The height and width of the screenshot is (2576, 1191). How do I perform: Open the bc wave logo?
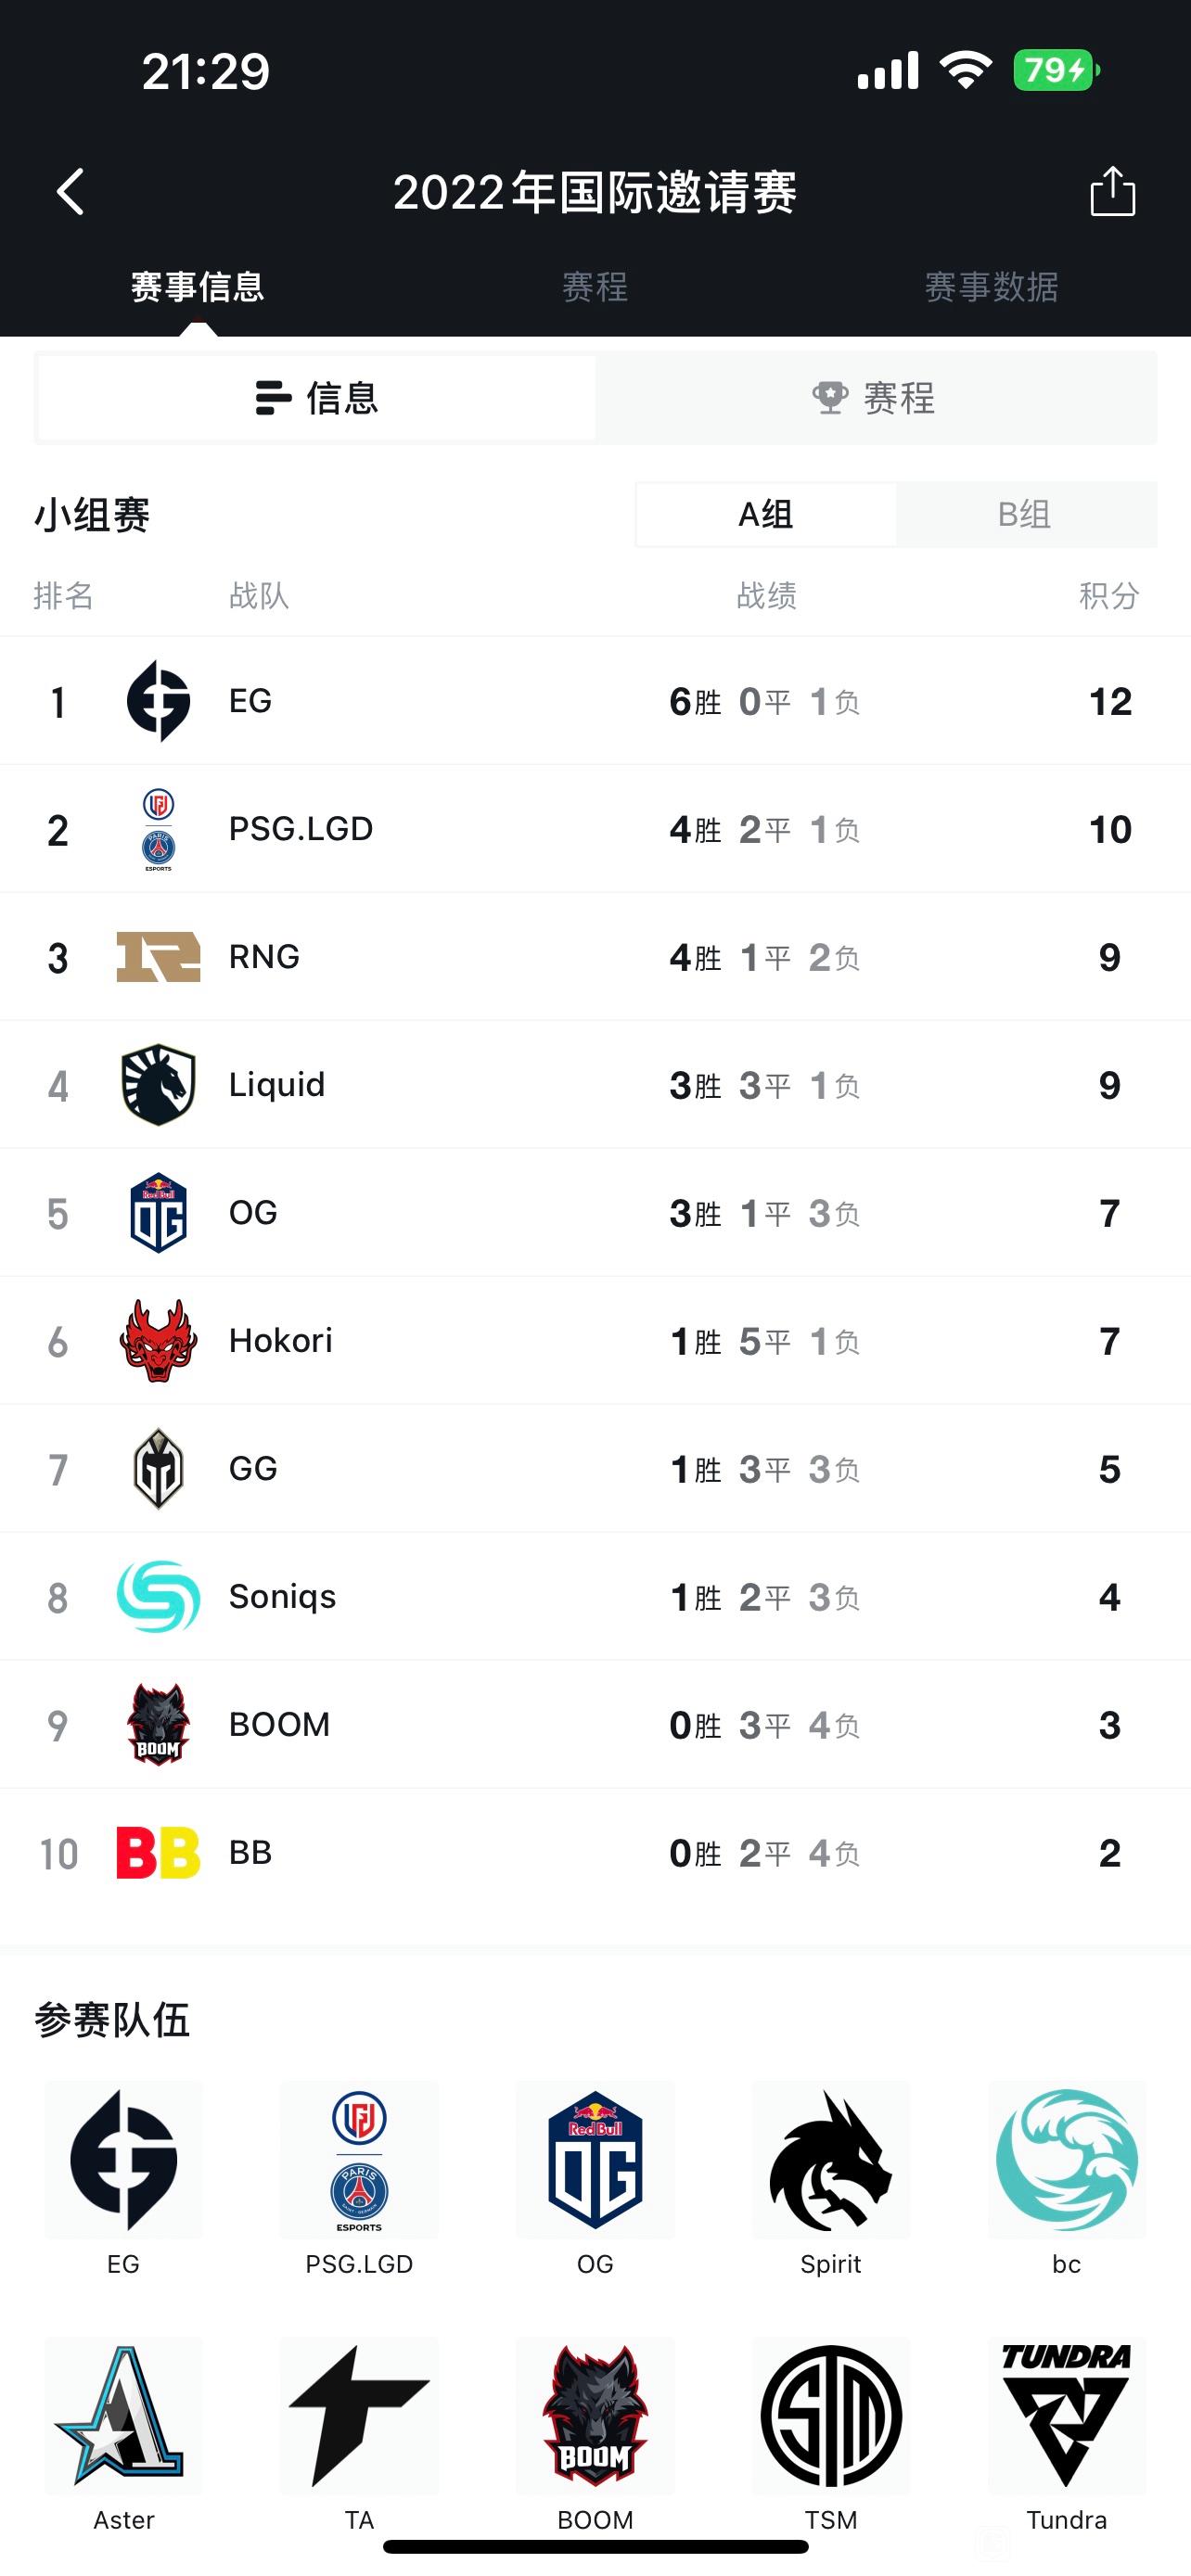point(1066,2160)
